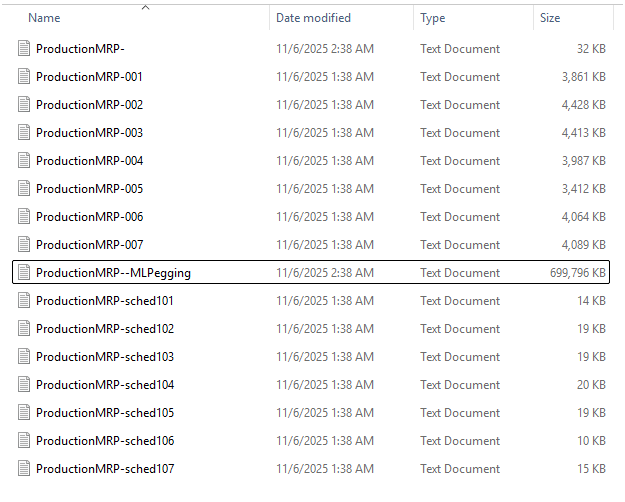Select the ProductionMRP-sched104 document icon
Image resolution: width=625 pixels, height=502 pixels.
tap(25, 385)
